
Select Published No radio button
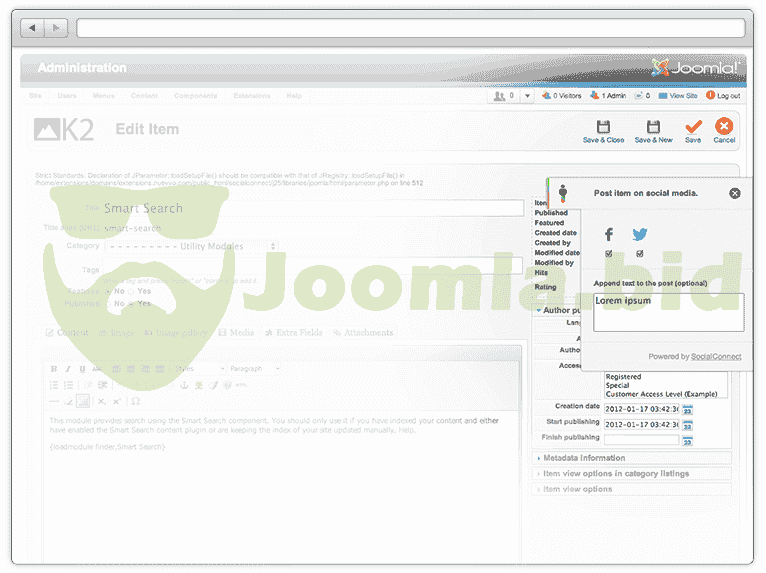point(108,304)
